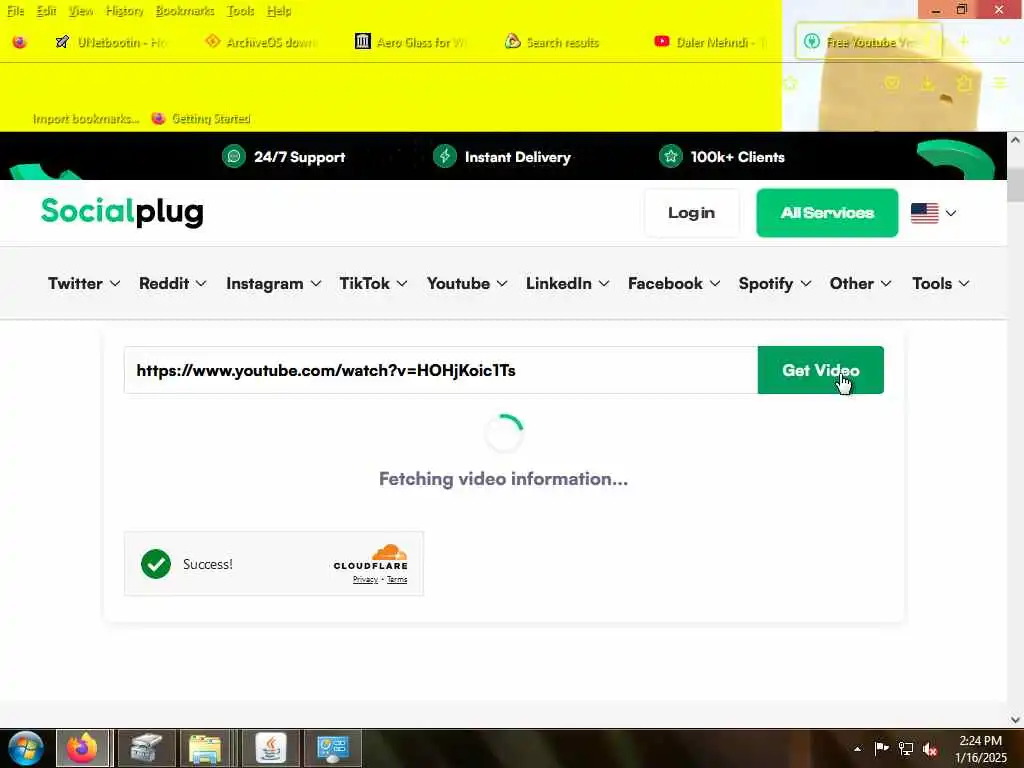The width and height of the screenshot is (1024, 768).
Task: Open the scanner device taskbar icon
Action: (x=146, y=748)
